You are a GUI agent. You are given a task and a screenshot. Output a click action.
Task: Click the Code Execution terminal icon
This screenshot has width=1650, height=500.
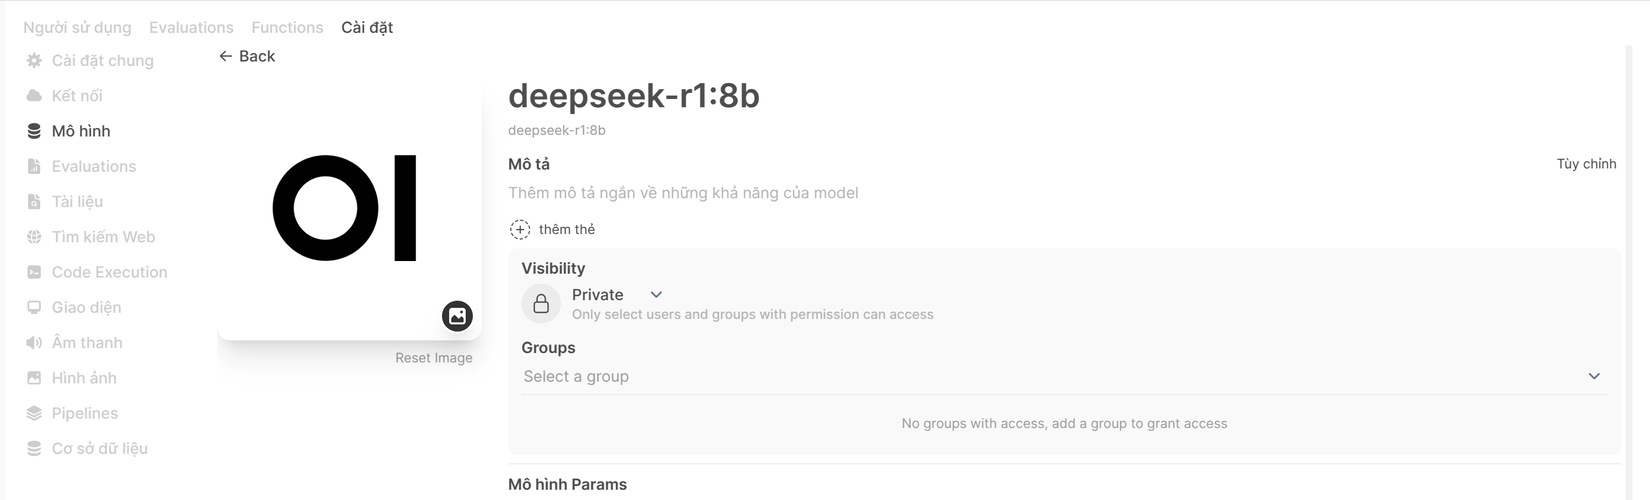click(34, 272)
